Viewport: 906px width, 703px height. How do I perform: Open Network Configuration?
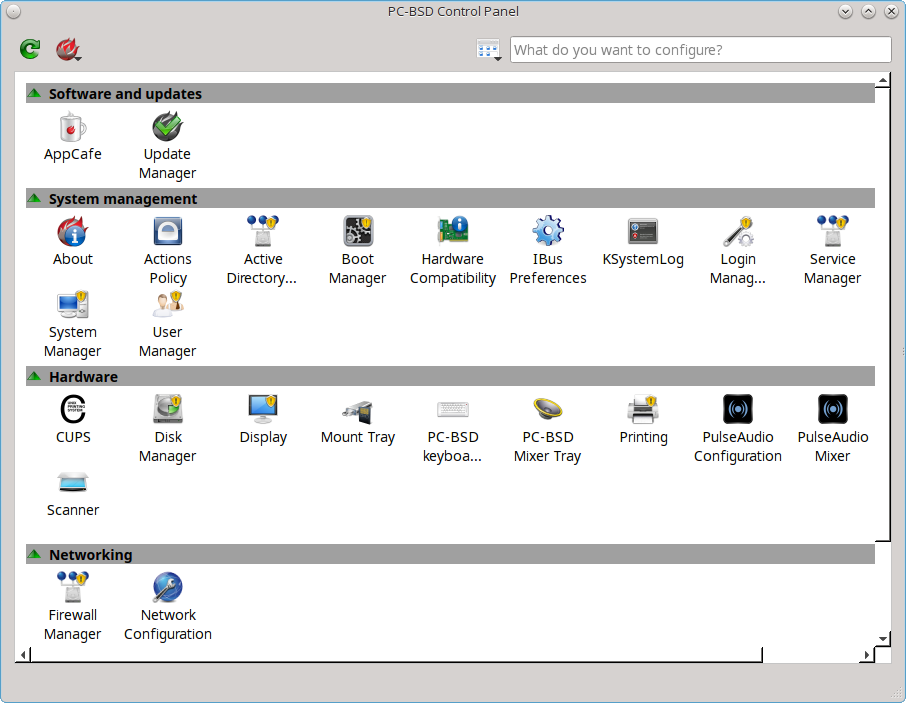tap(168, 607)
